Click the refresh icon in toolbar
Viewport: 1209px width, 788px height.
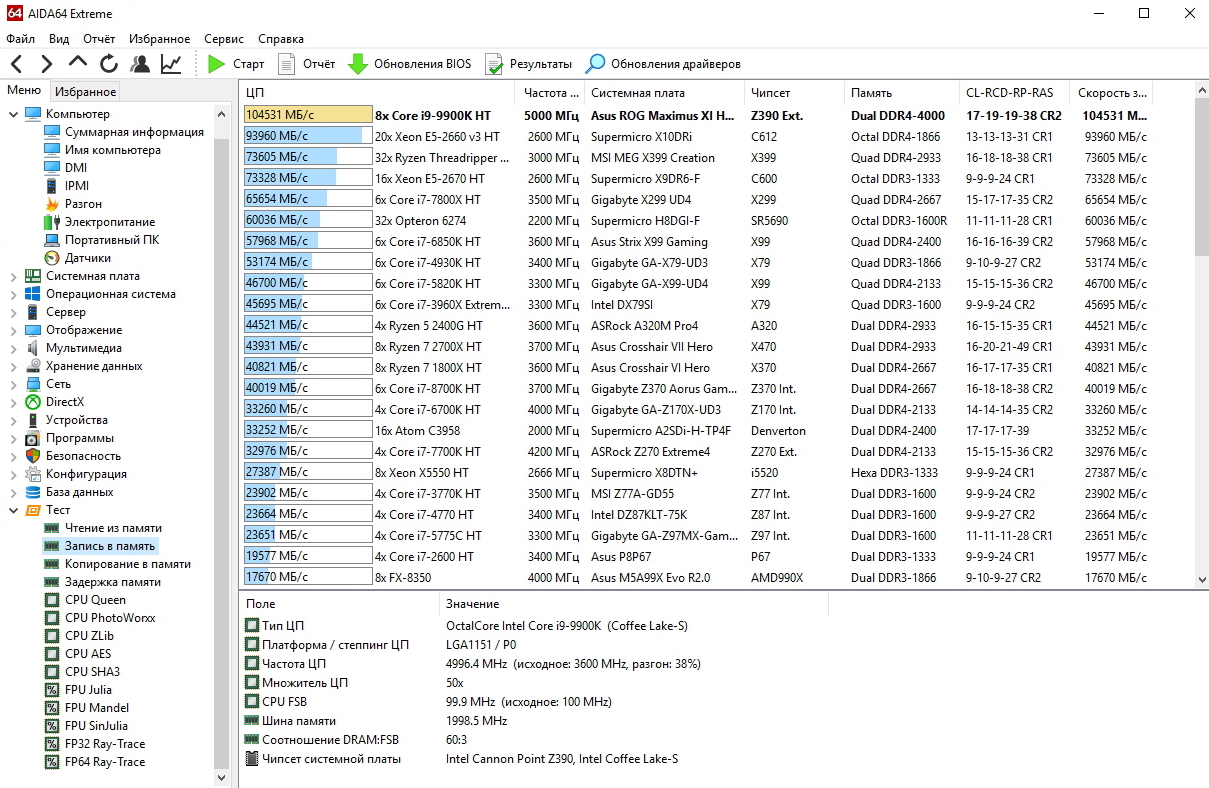(x=108, y=64)
